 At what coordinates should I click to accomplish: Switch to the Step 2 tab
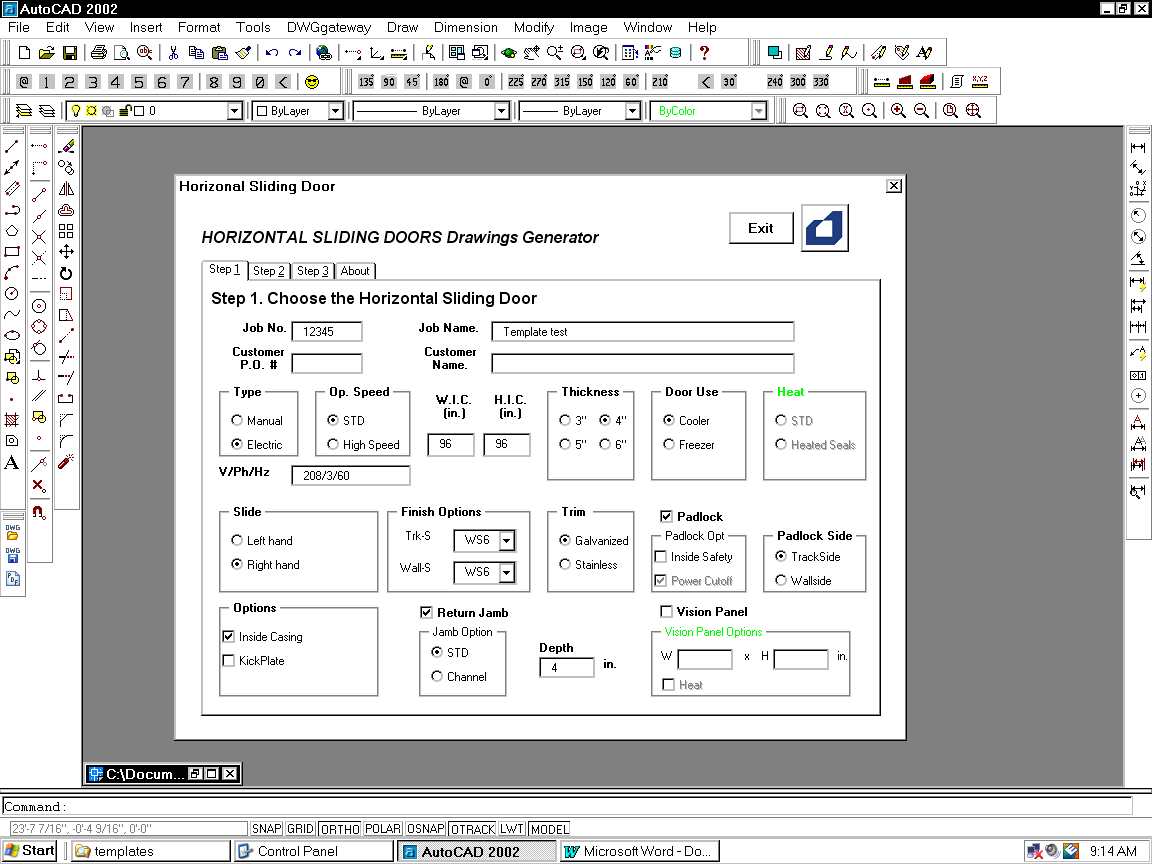tap(269, 271)
